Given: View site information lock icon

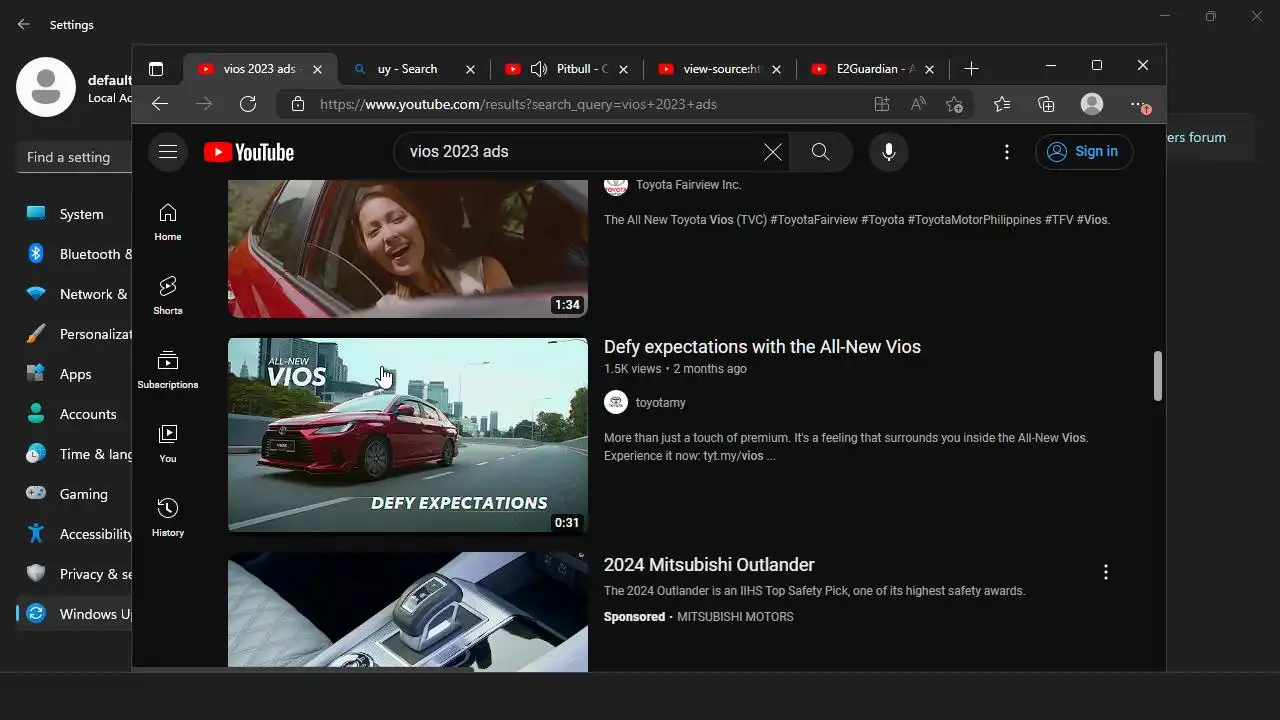Looking at the screenshot, I should point(297,104).
